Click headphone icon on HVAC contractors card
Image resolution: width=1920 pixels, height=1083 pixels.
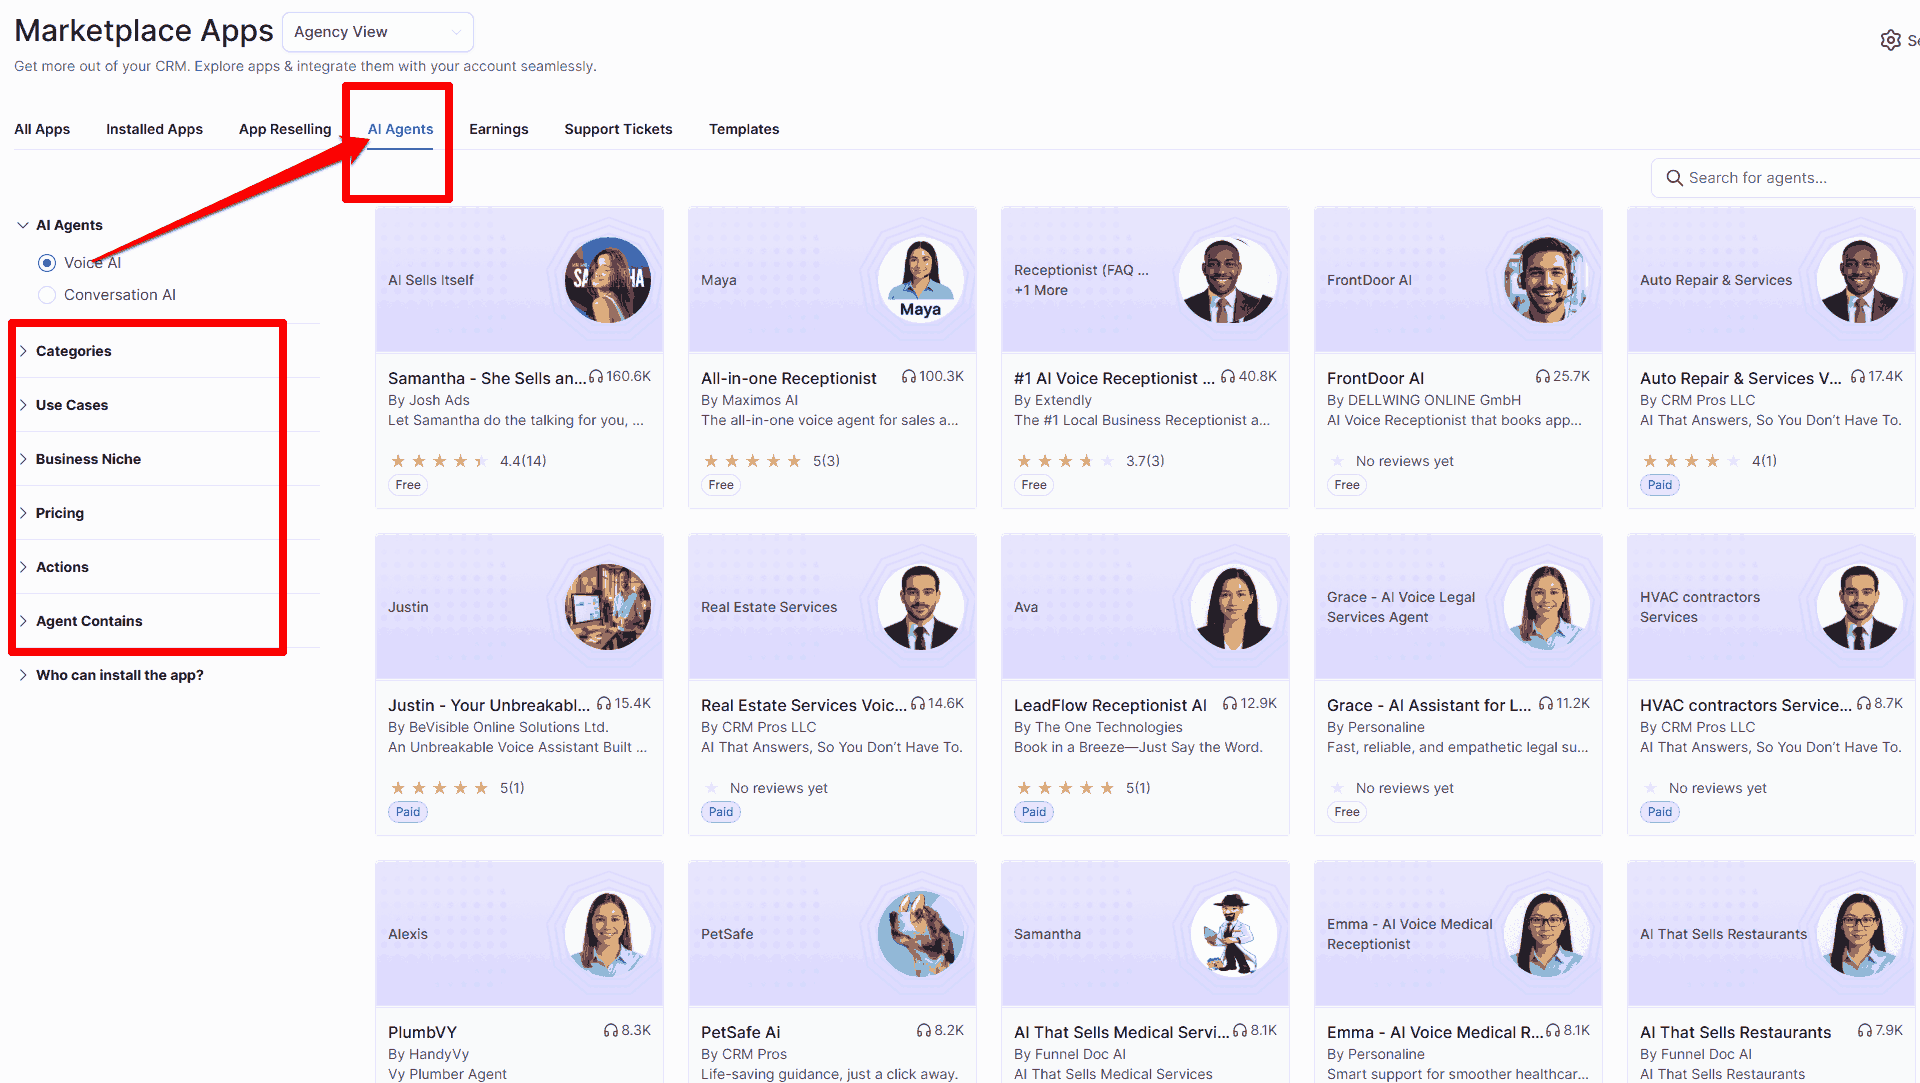pos(1864,704)
